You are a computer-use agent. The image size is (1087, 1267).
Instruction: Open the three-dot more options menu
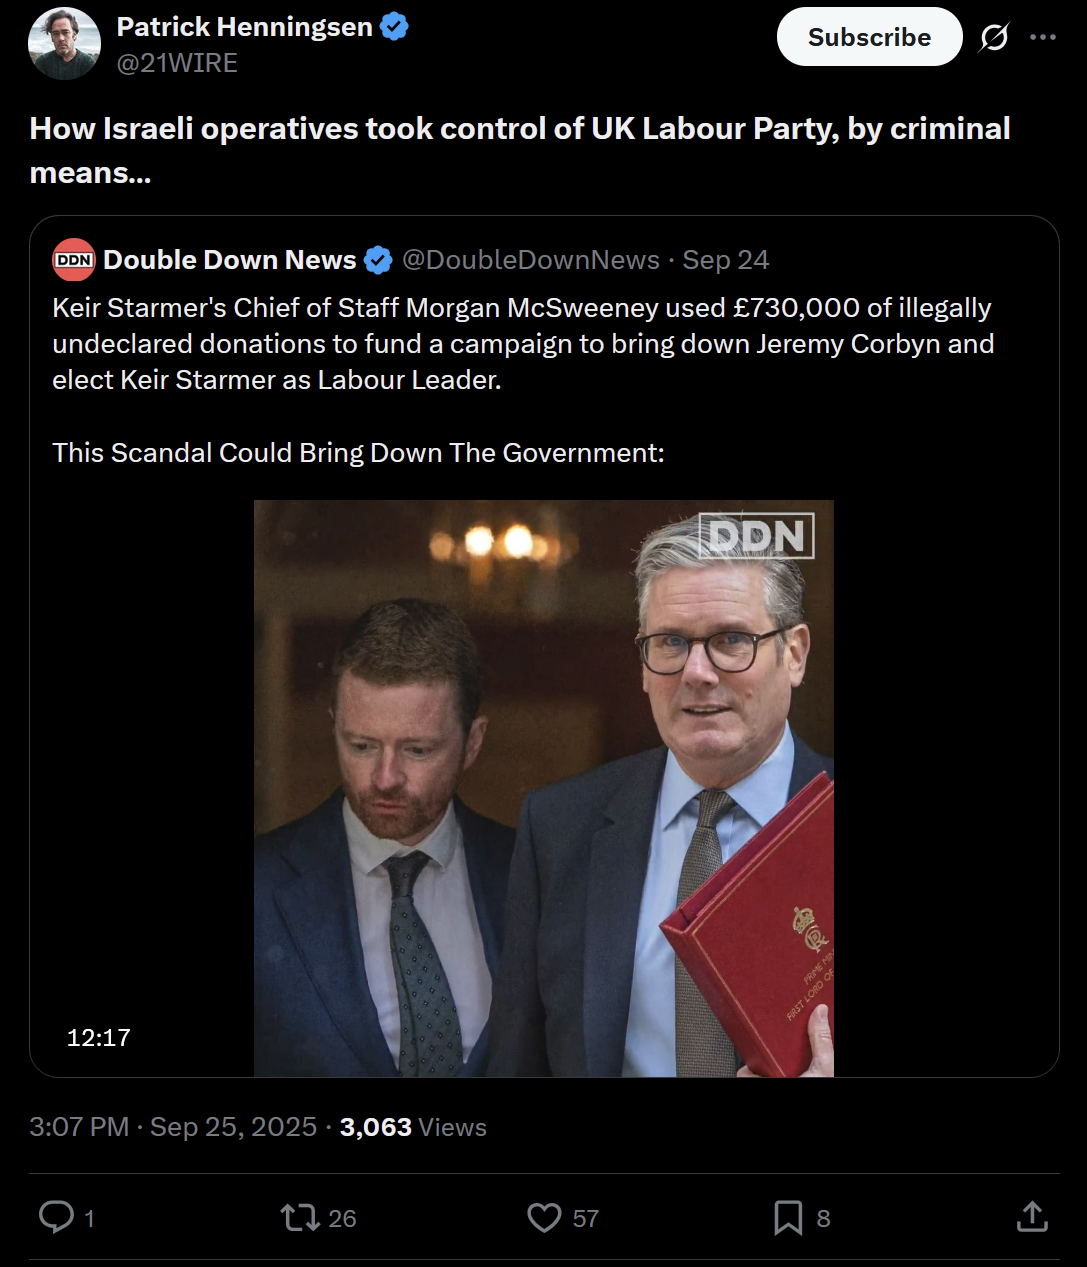[x=1043, y=37]
